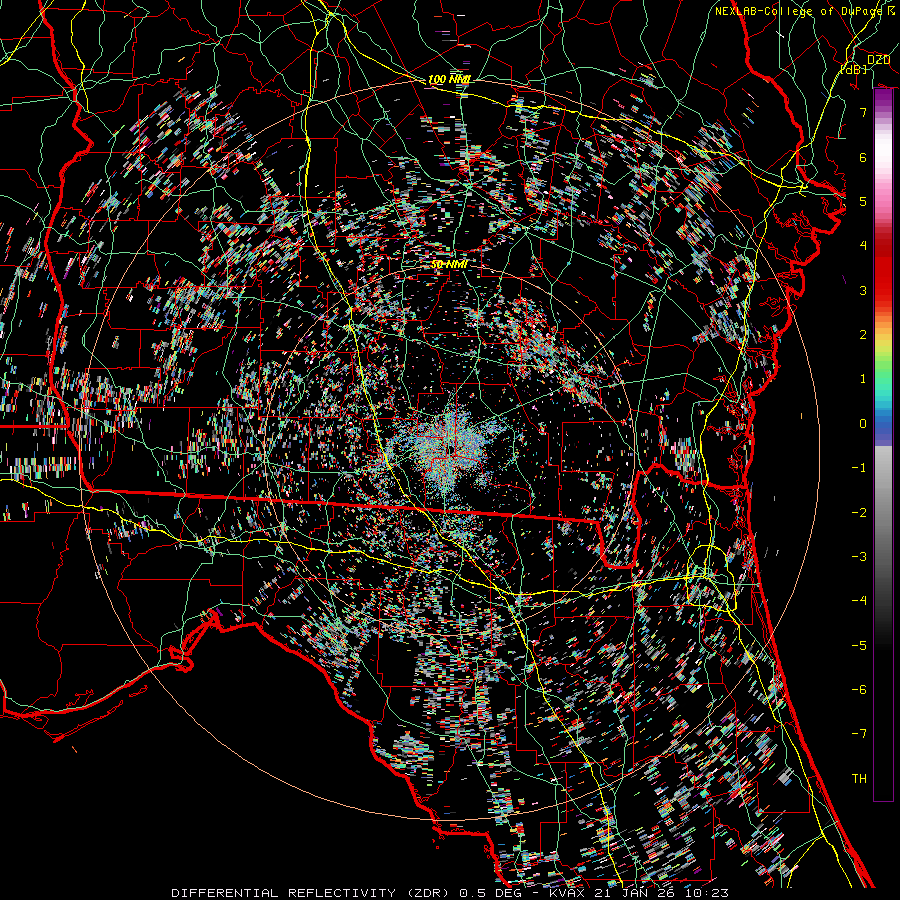
Task: Click the 0 value on the color scale
Action: 863,424
